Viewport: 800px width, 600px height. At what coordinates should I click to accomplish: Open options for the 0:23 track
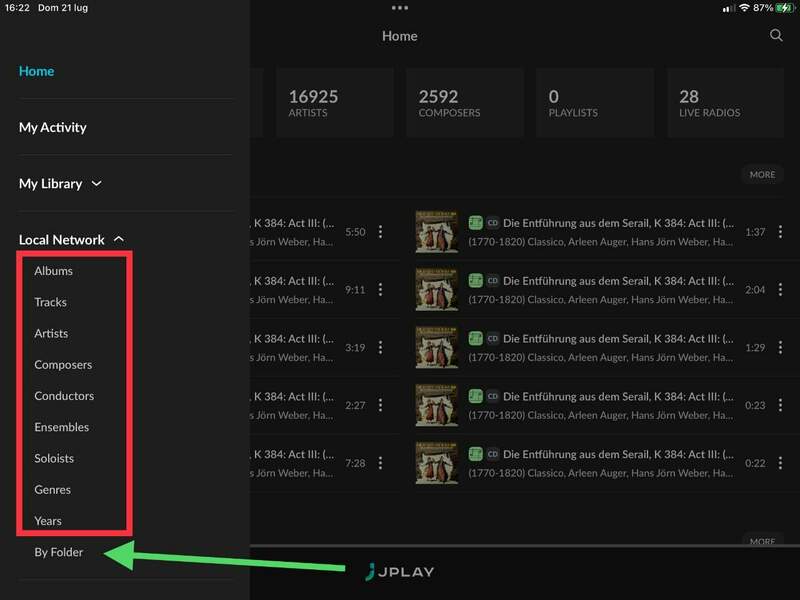coord(780,405)
